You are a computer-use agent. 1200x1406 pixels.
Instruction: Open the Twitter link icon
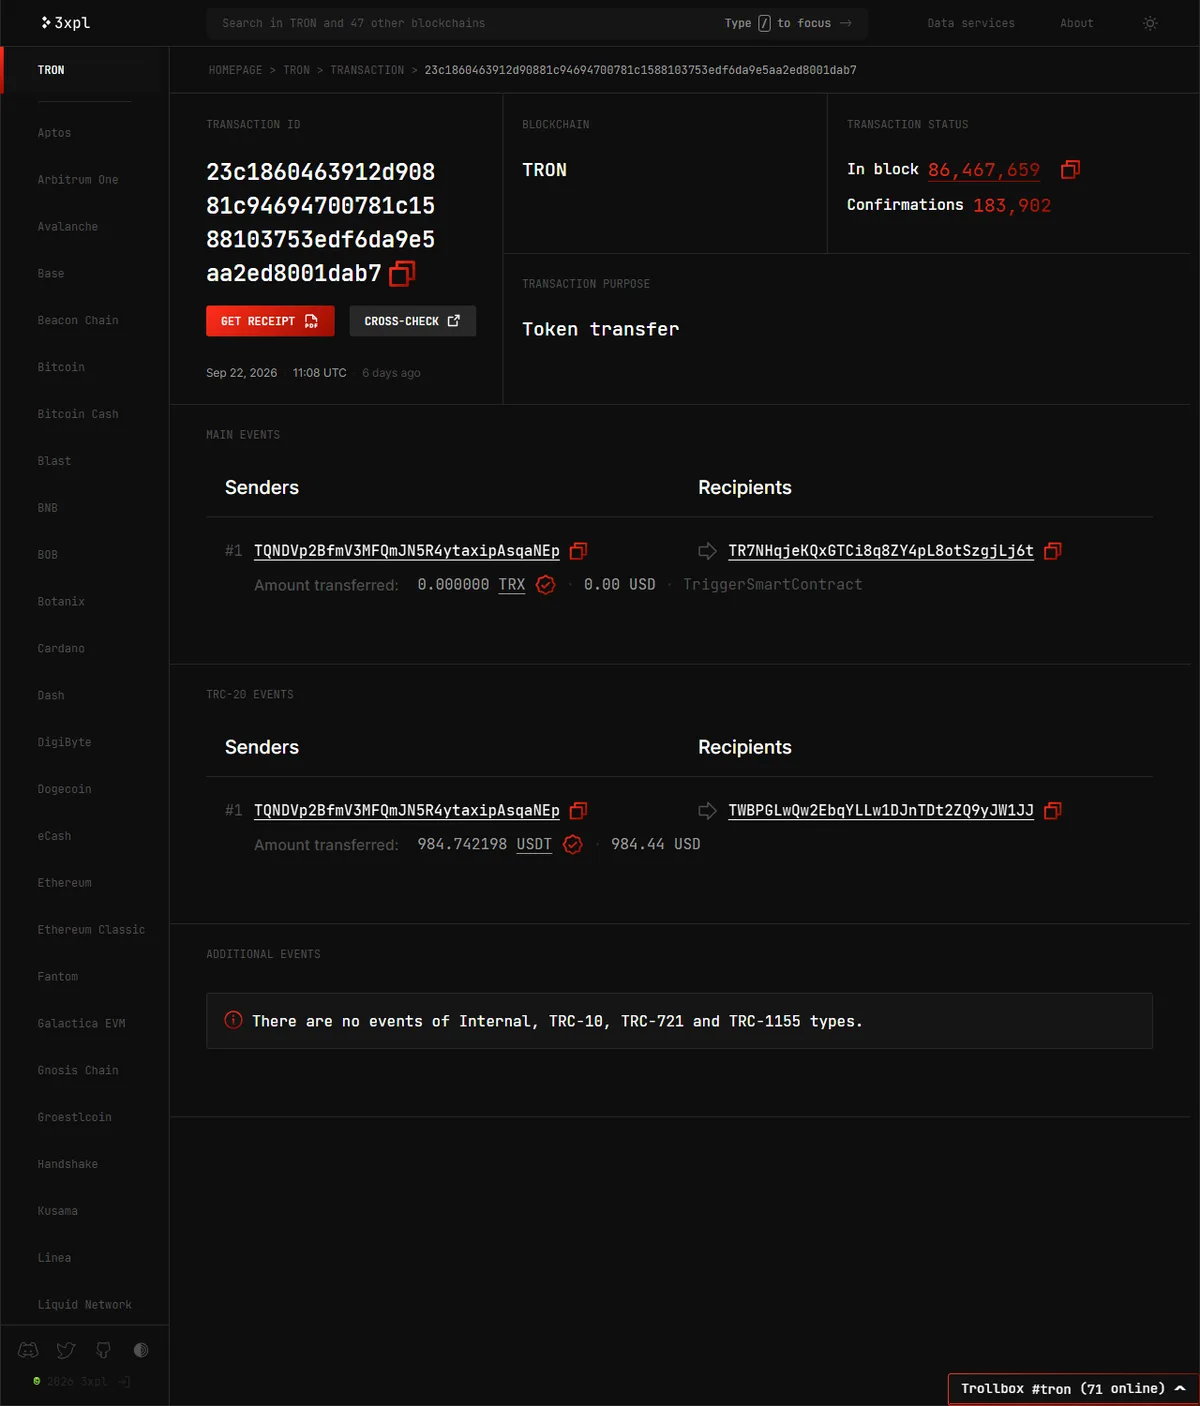click(66, 1350)
